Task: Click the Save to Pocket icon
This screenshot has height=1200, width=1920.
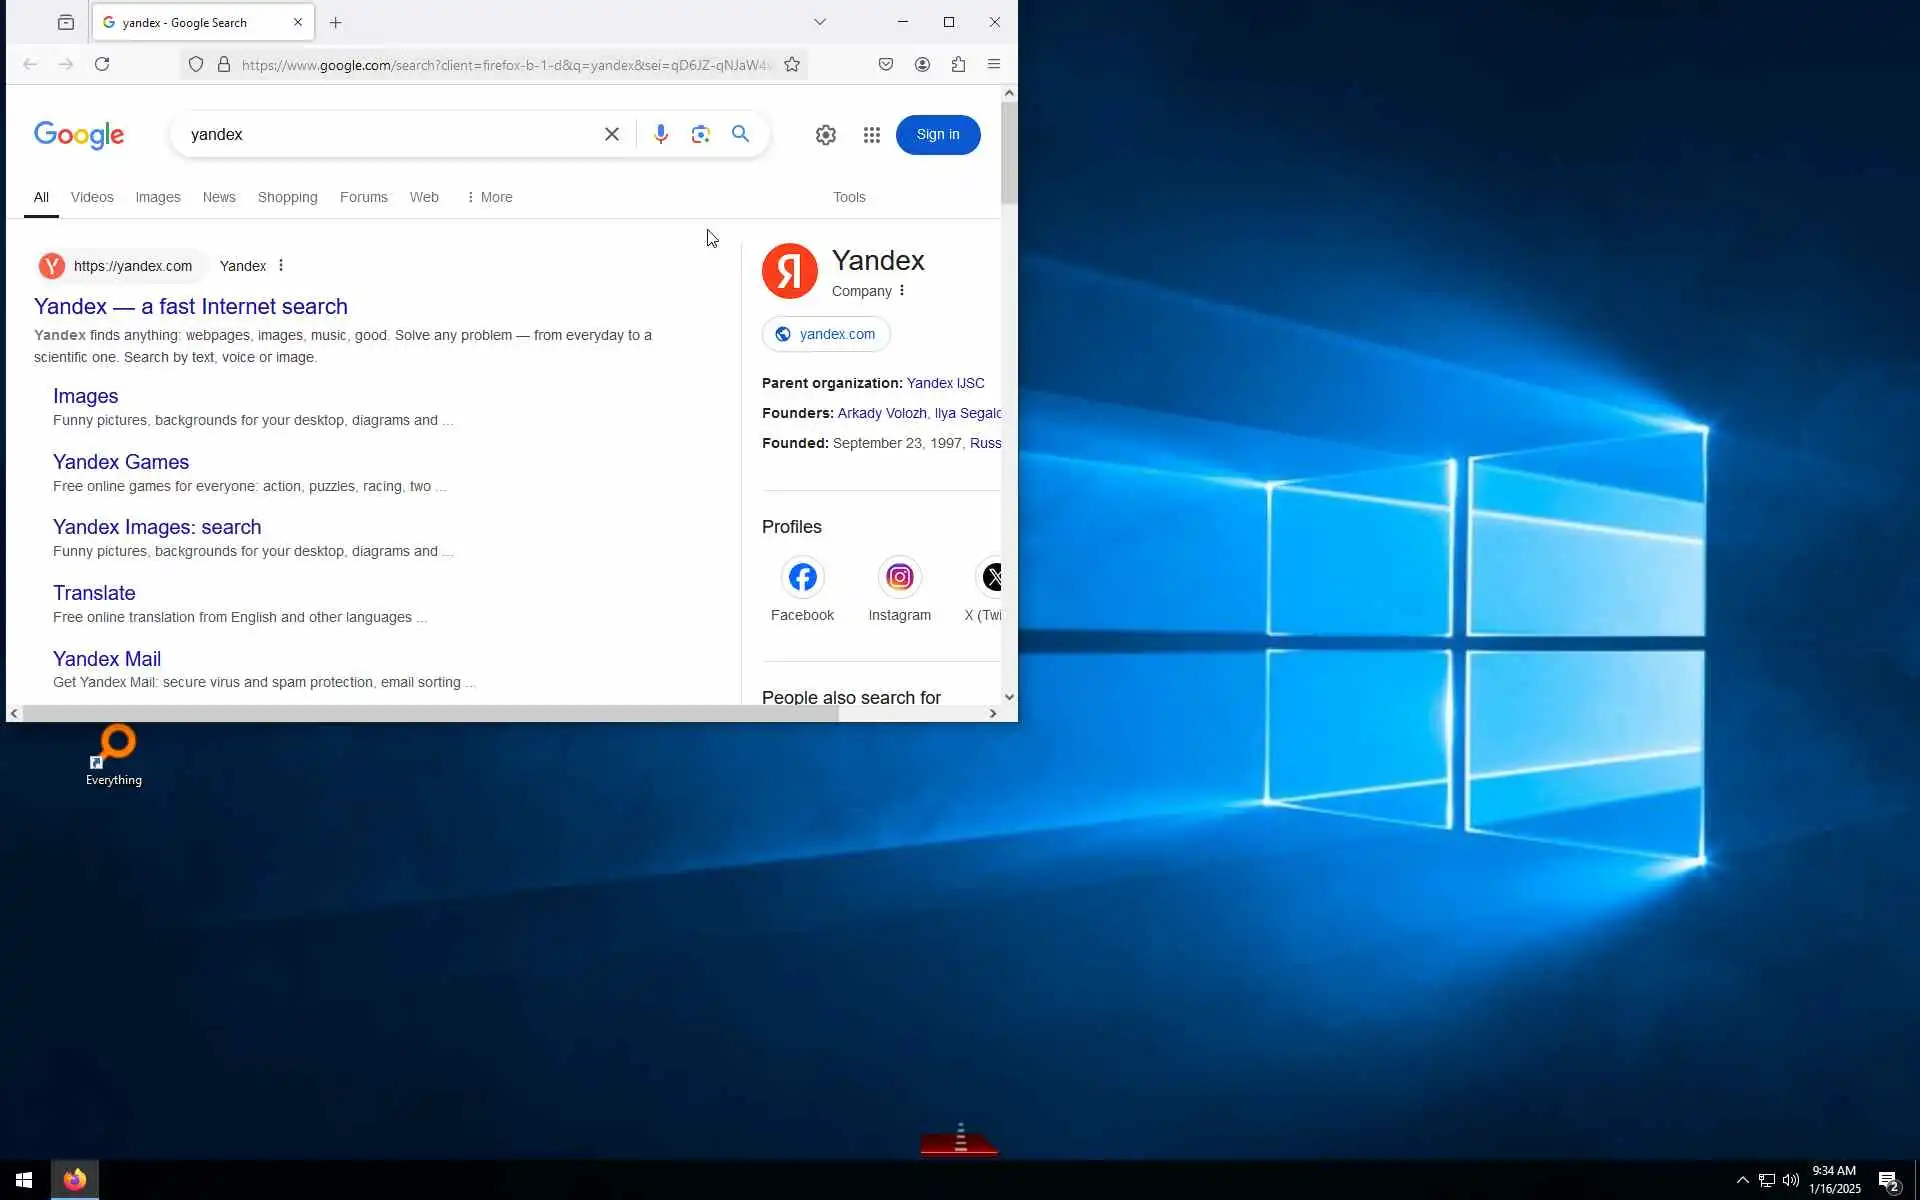Action: 886,65
